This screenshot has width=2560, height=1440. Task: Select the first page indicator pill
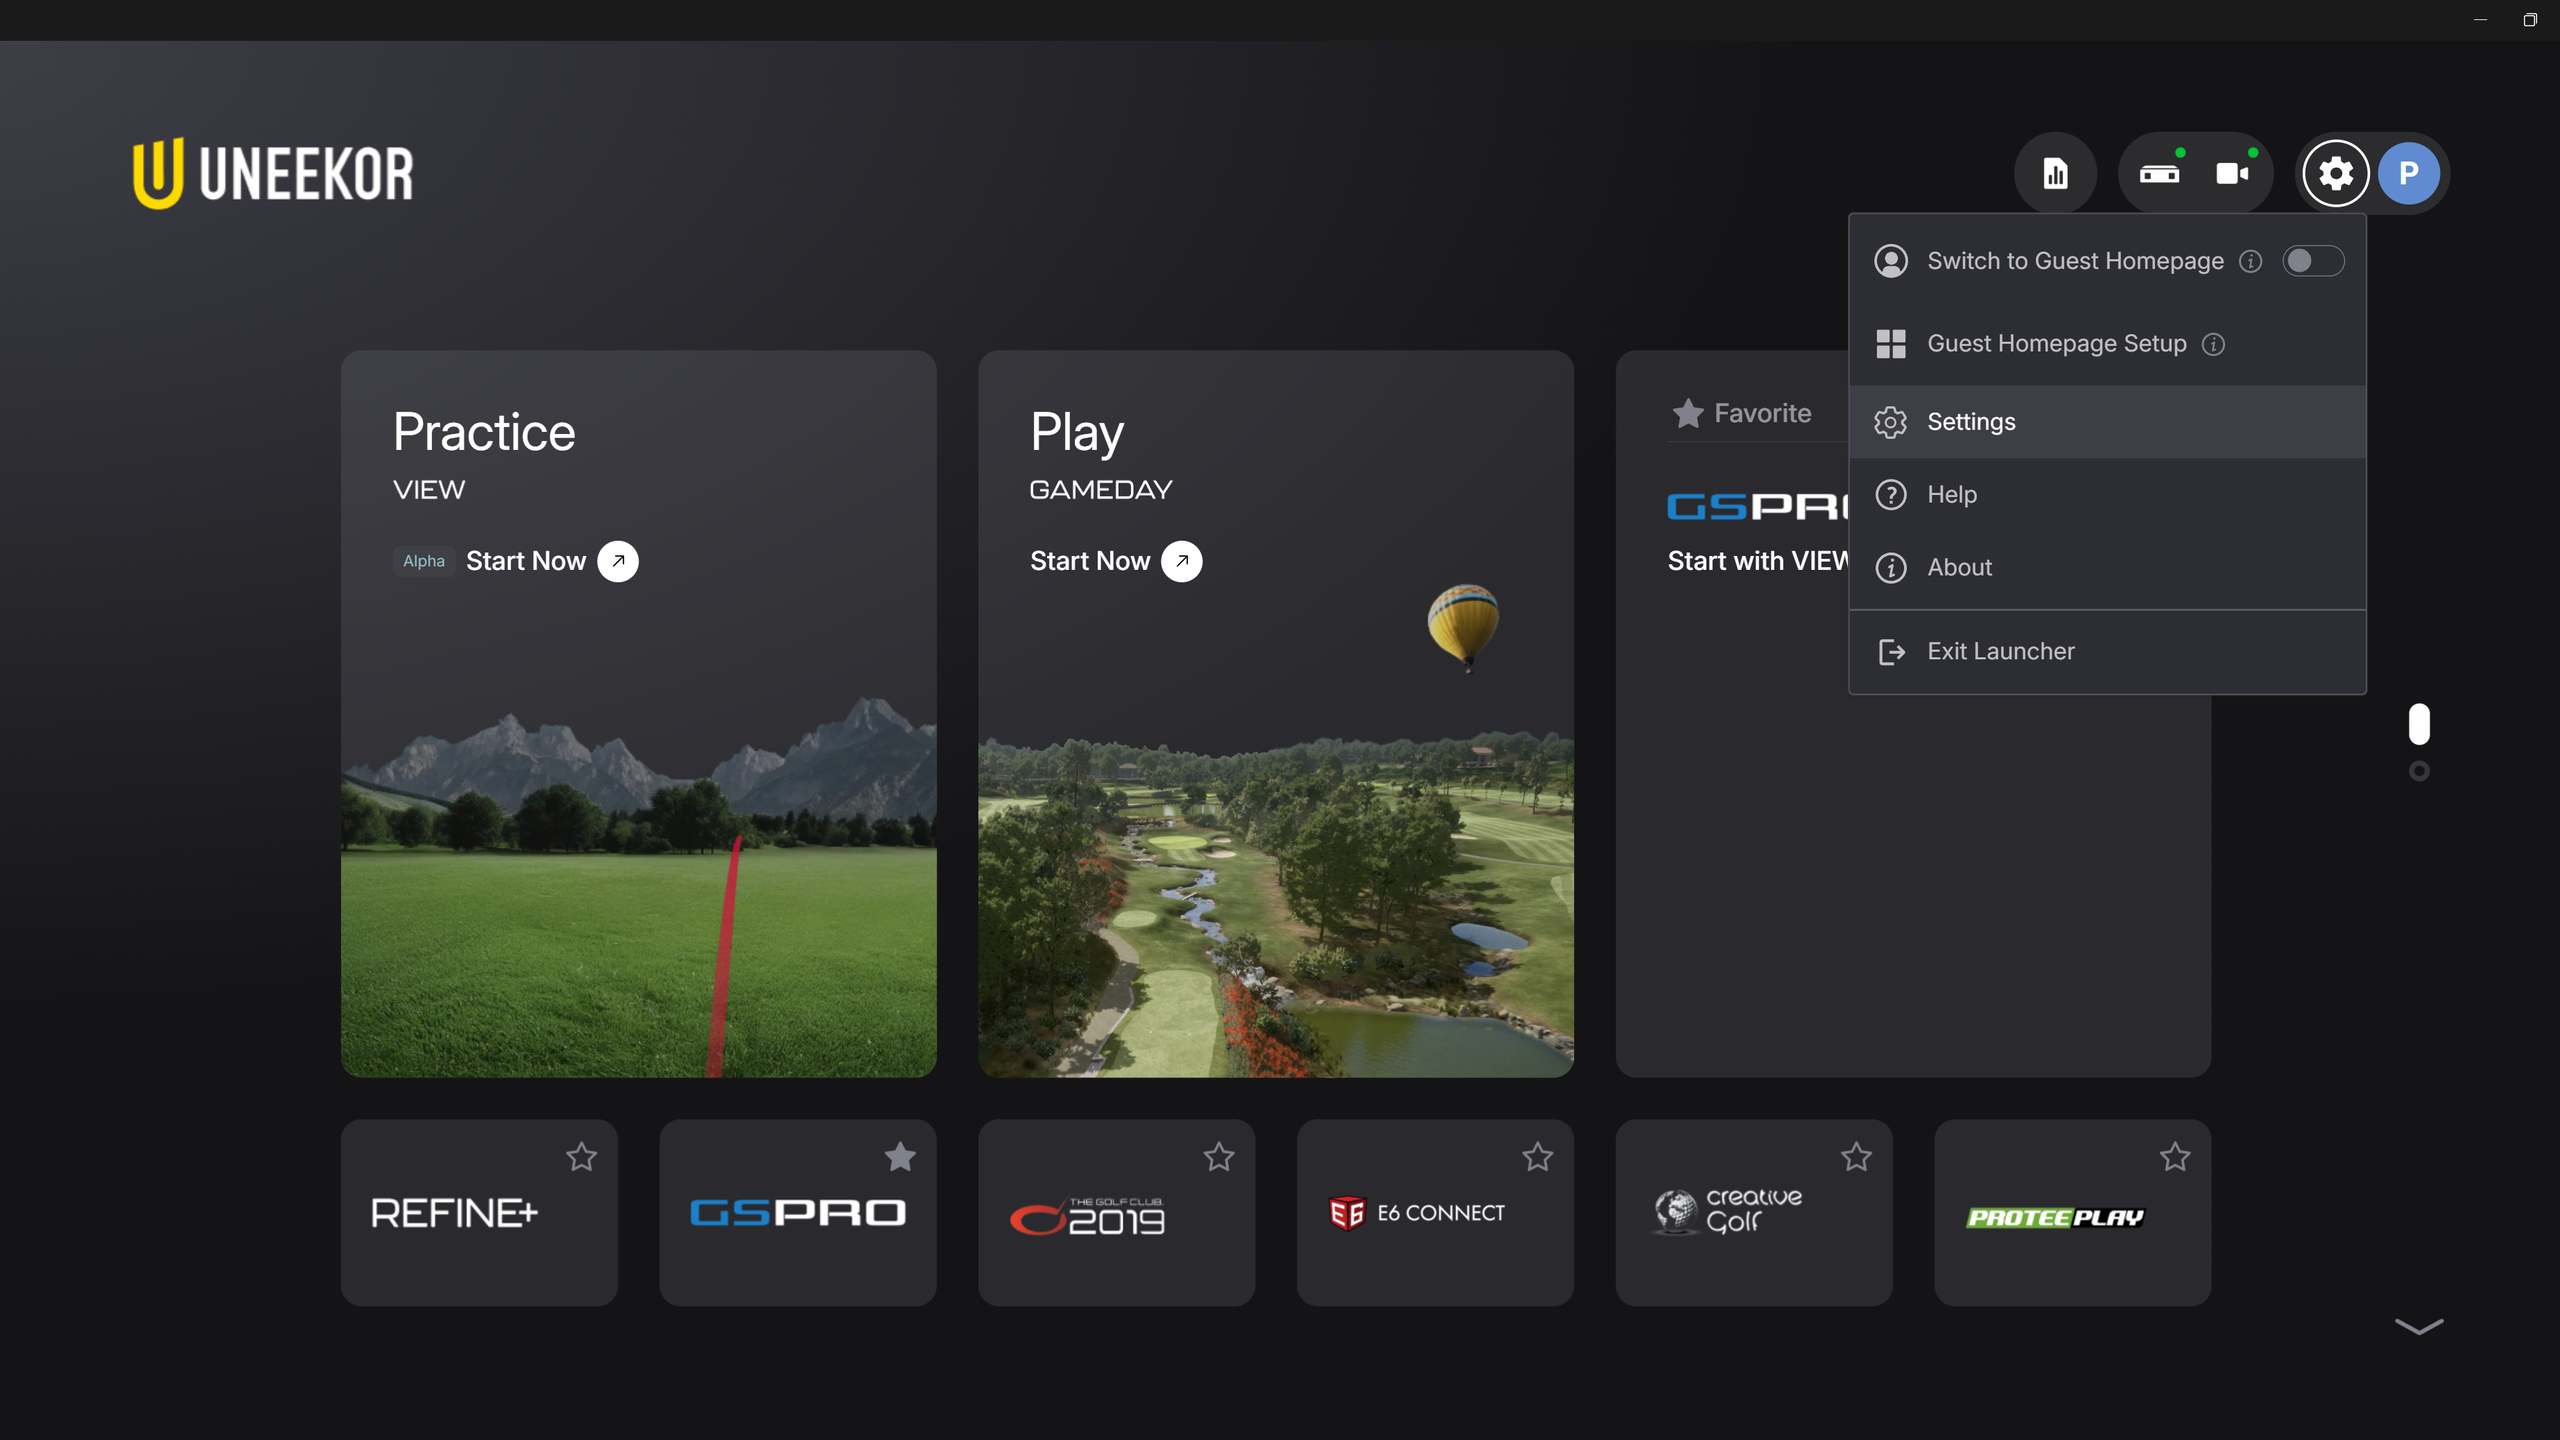click(x=2419, y=724)
